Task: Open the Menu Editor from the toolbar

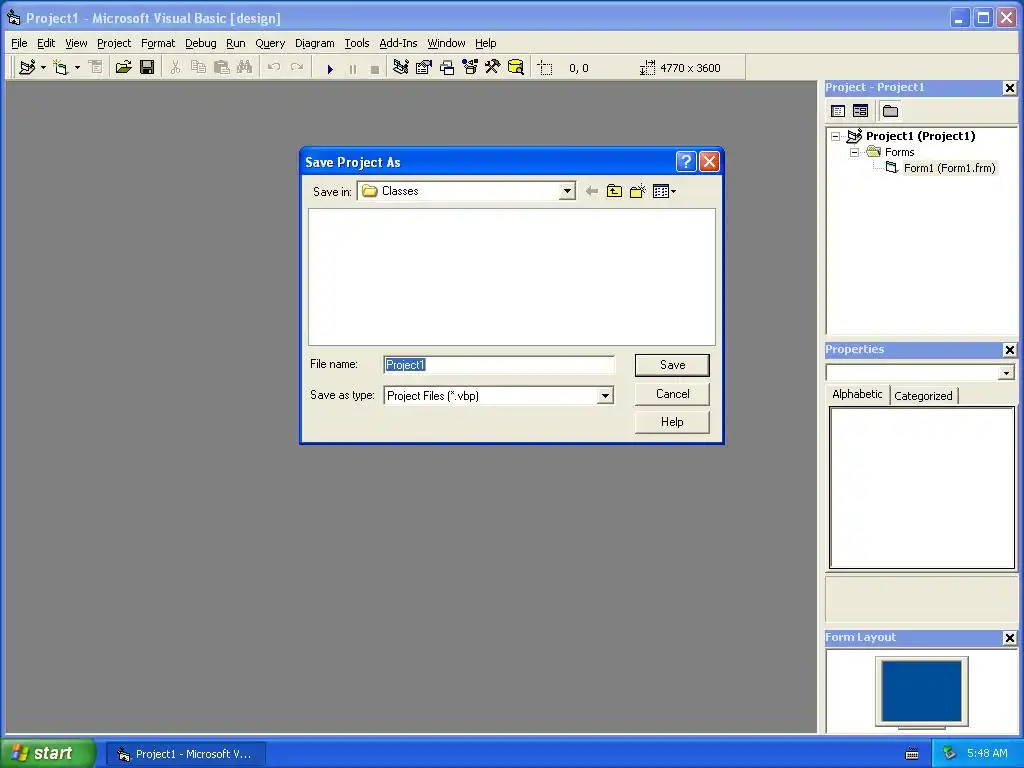Action: click(95, 67)
